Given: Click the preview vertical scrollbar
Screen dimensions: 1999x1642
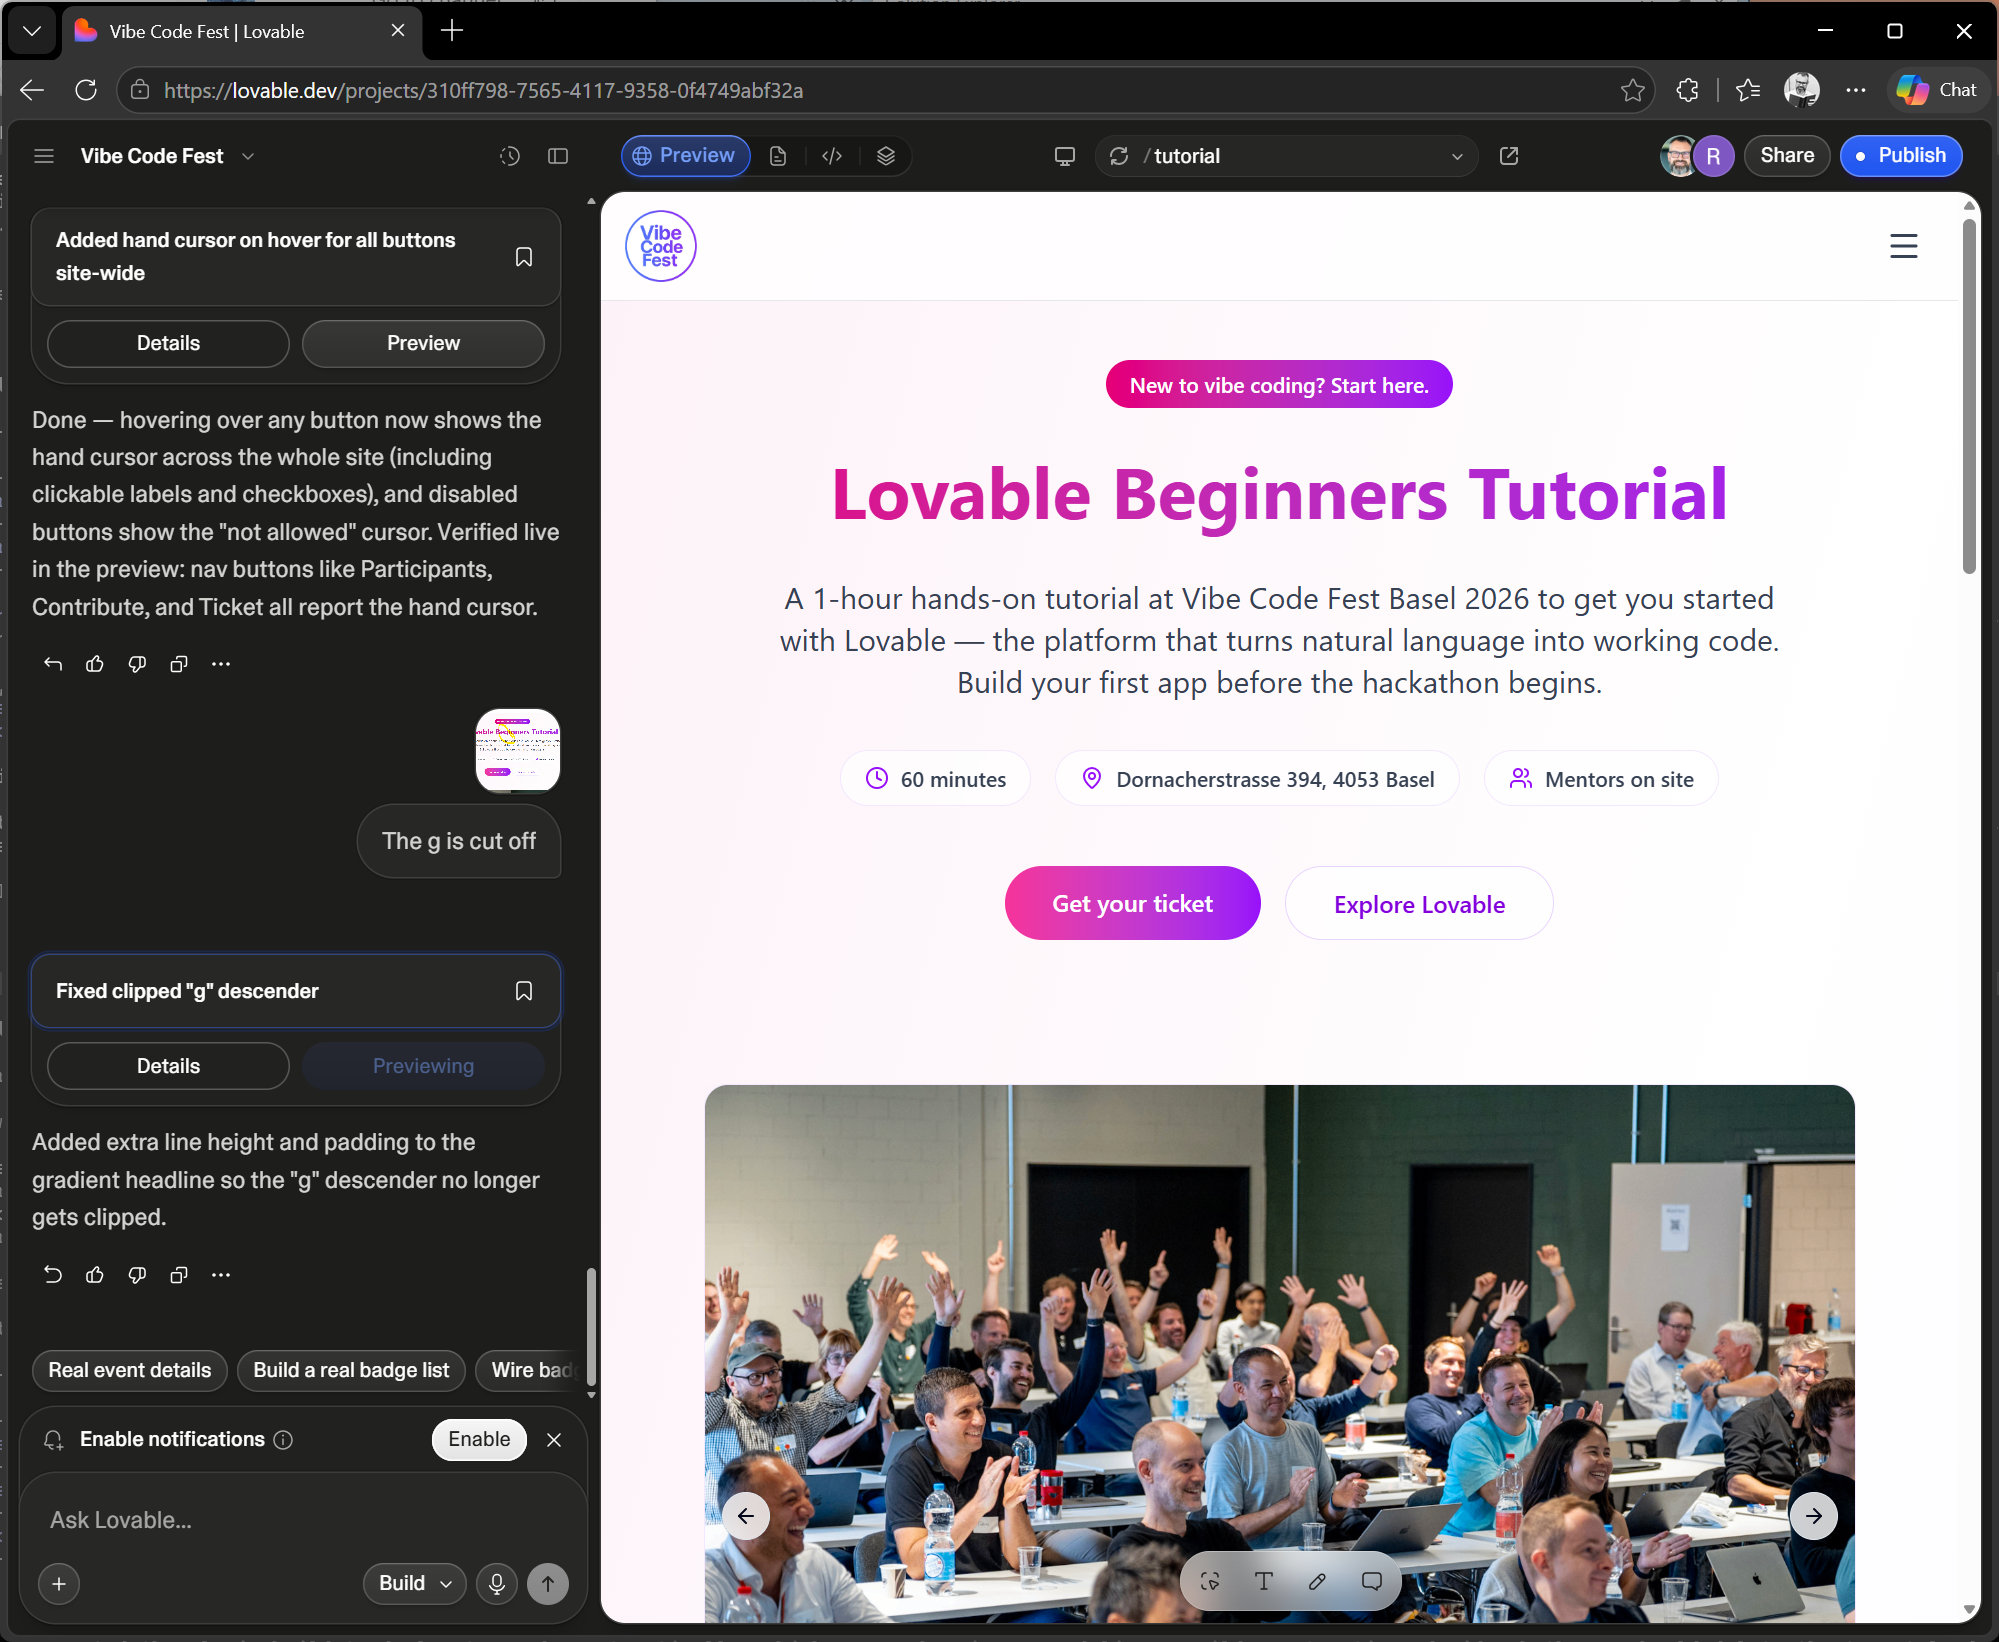Looking at the screenshot, I should click(x=1969, y=395).
